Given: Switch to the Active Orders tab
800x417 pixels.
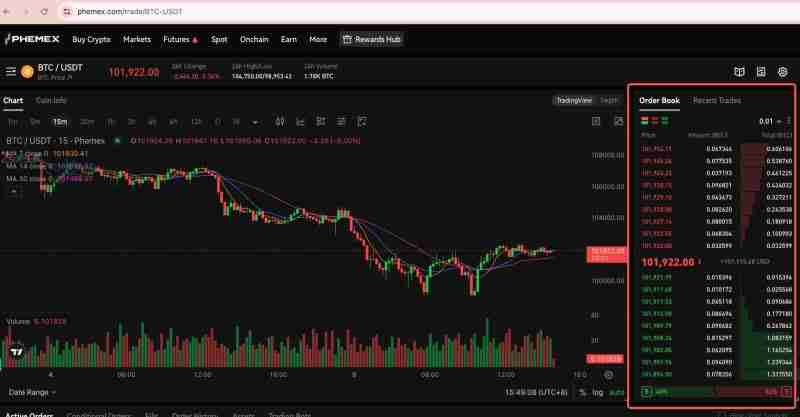Looking at the screenshot, I should tap(29, 414).
